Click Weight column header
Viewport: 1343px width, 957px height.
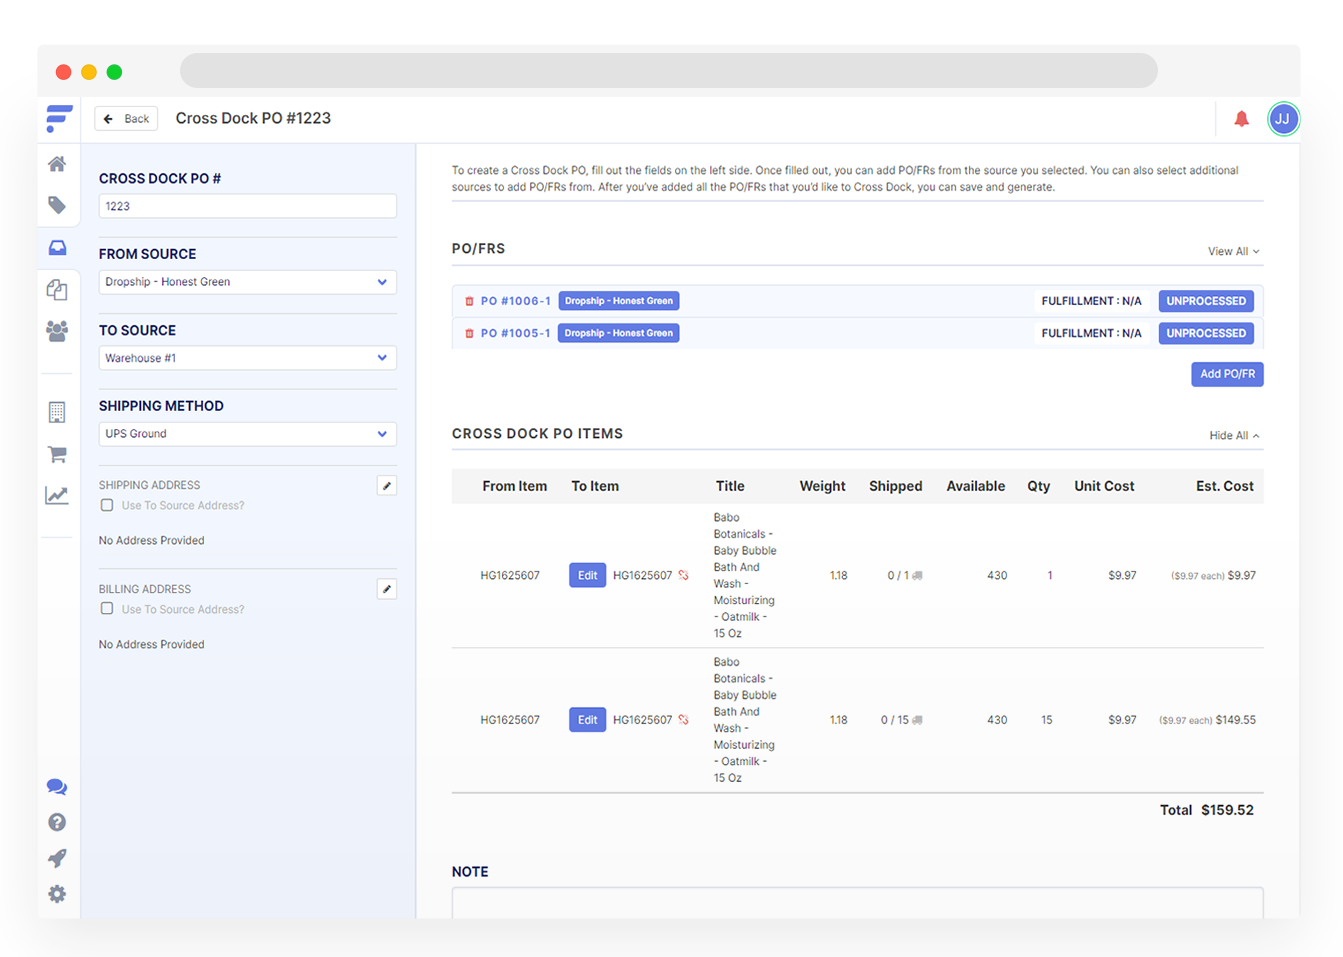[822, 486]
